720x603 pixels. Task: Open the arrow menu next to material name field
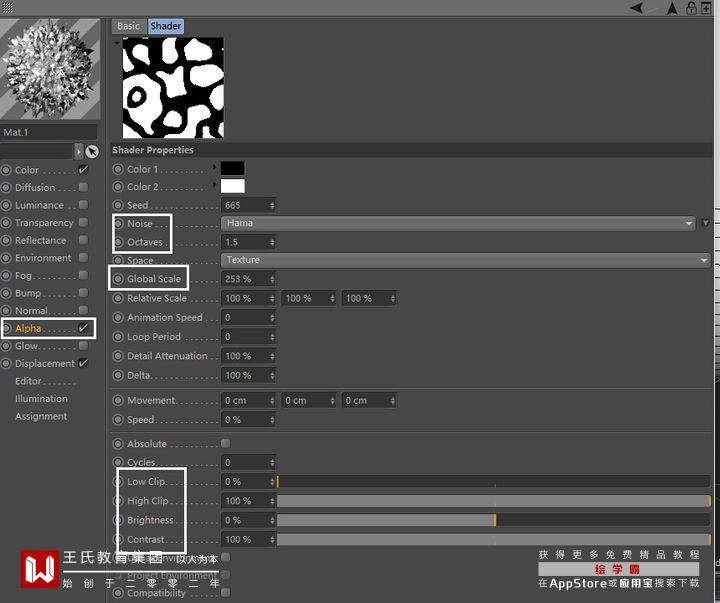[x=79, y=151]
